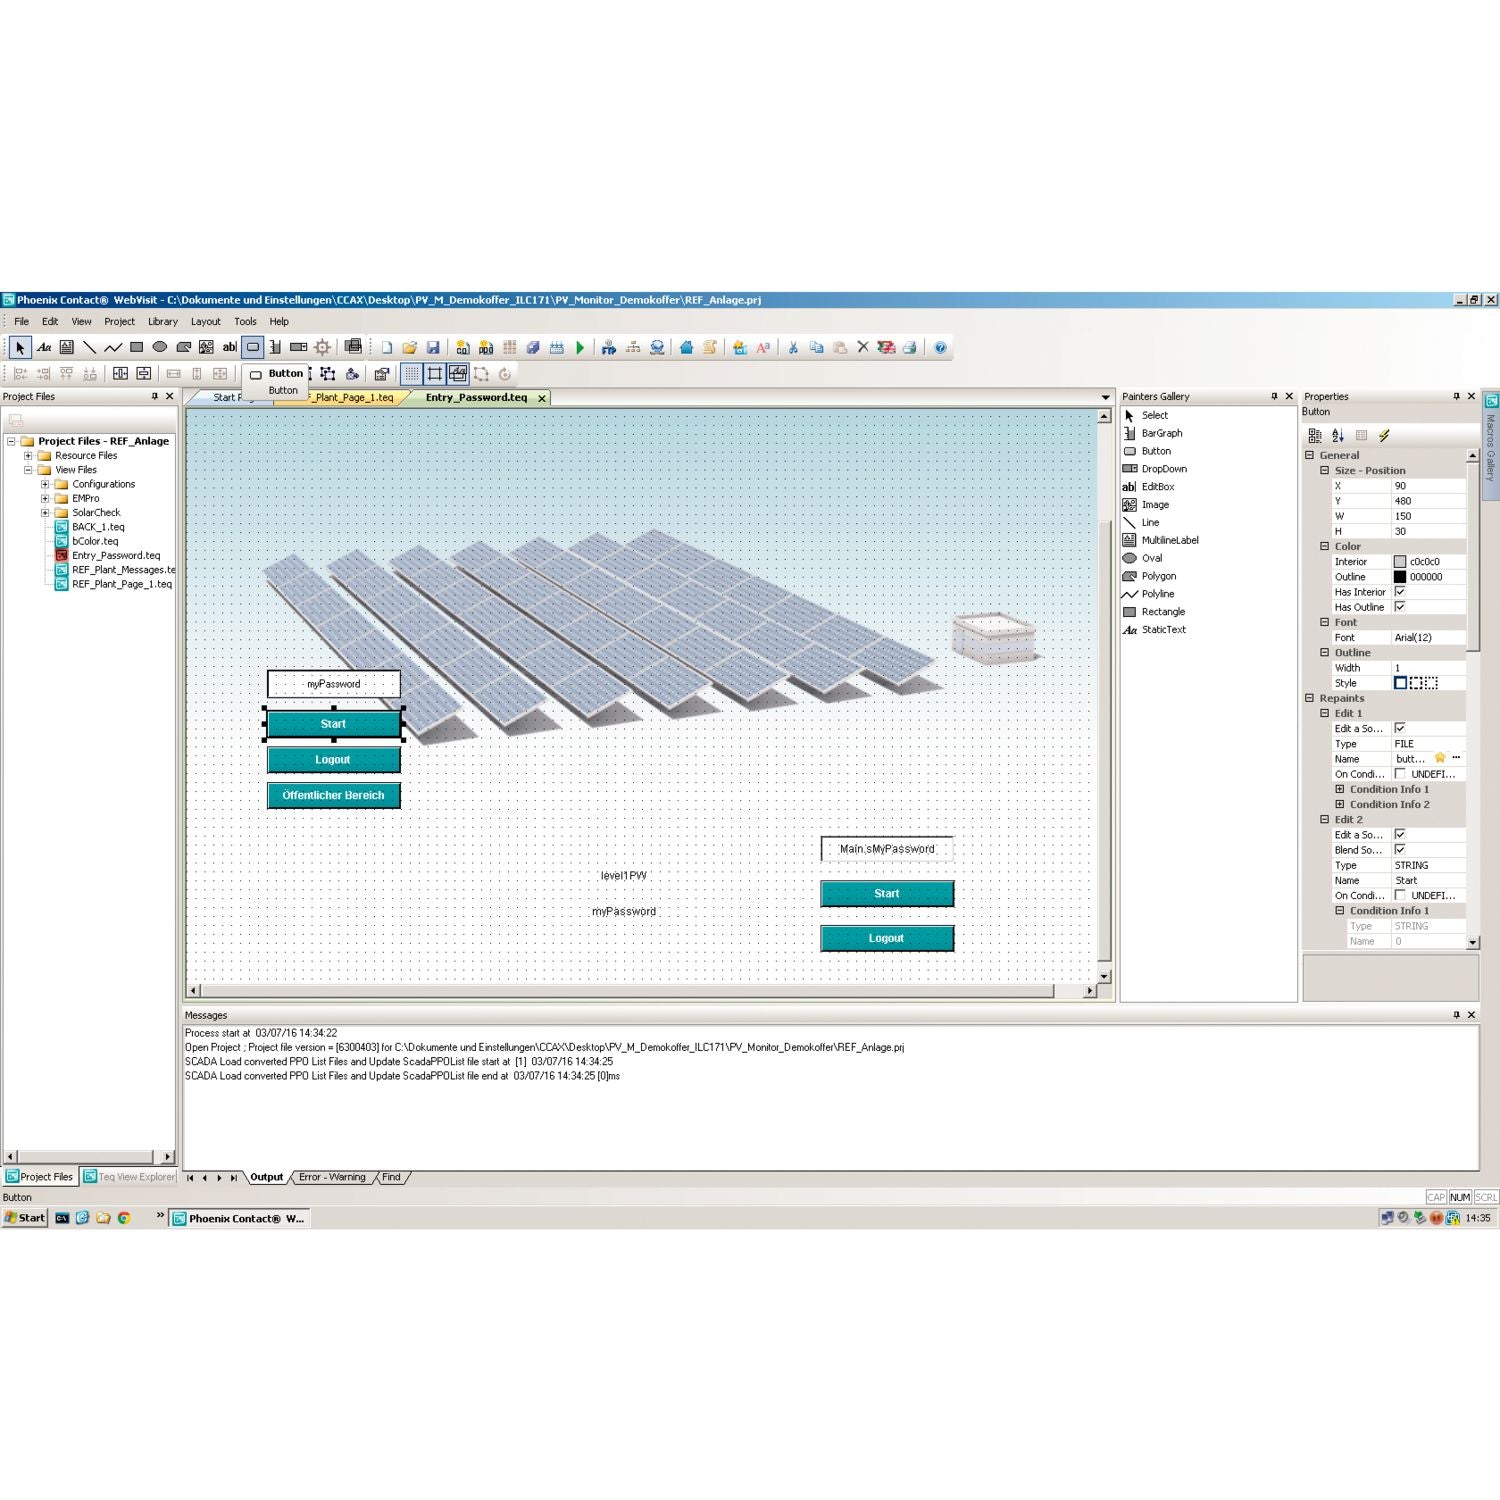The height and width of the screenshot is (1500, 1500).
Task: Open help via the blue question icon
Action: [940, 348]
